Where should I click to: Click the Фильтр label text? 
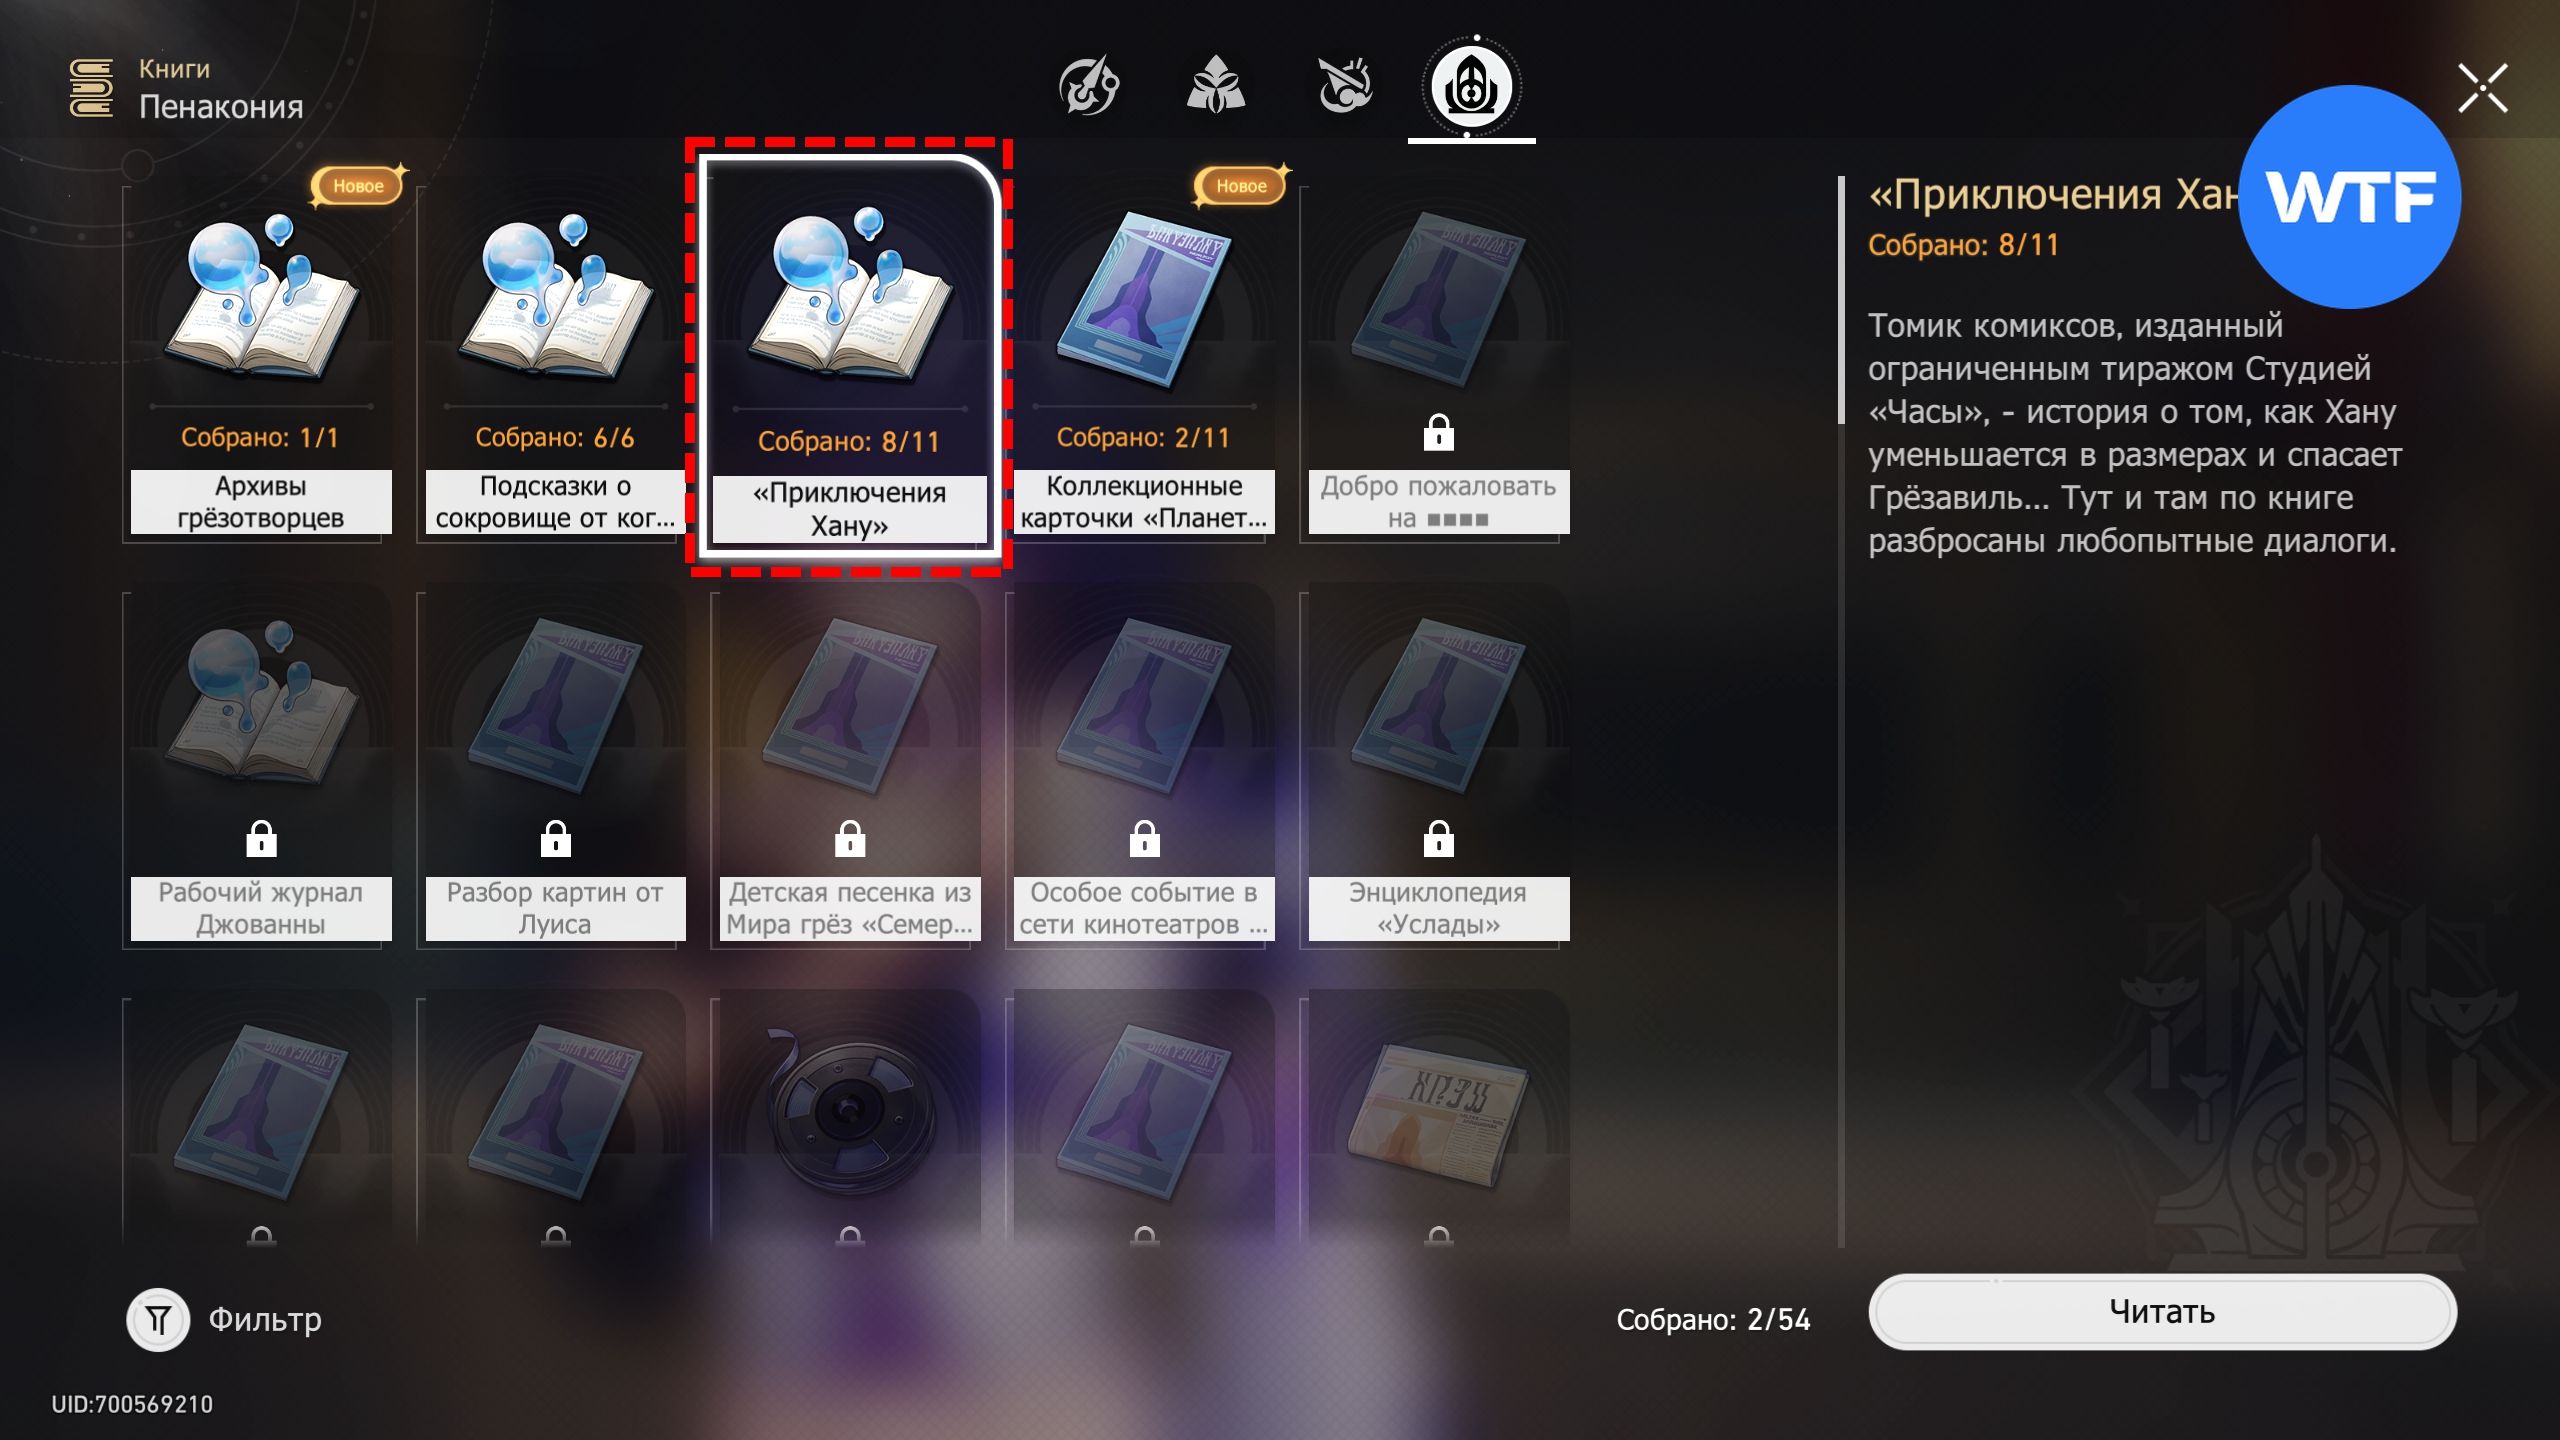pos(265,1320)
